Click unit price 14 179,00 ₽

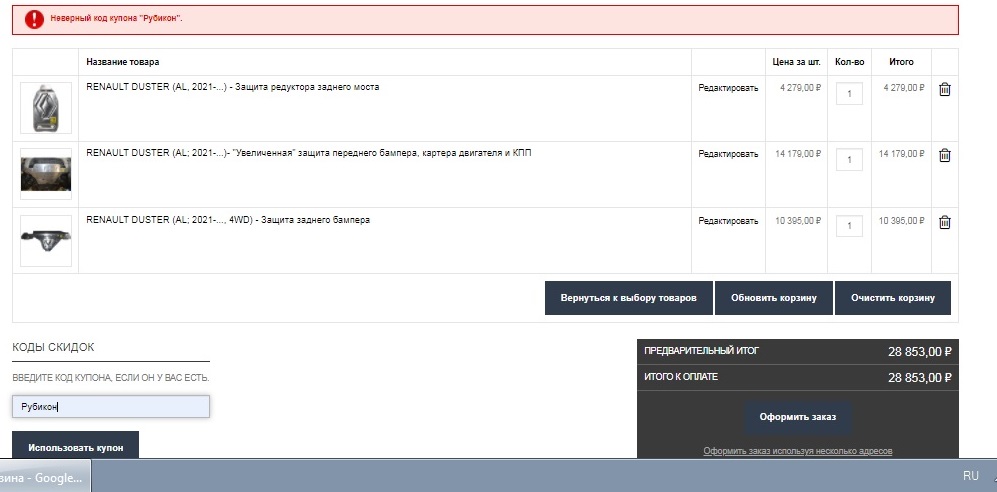pyautogui.click(x=798, y=154)
